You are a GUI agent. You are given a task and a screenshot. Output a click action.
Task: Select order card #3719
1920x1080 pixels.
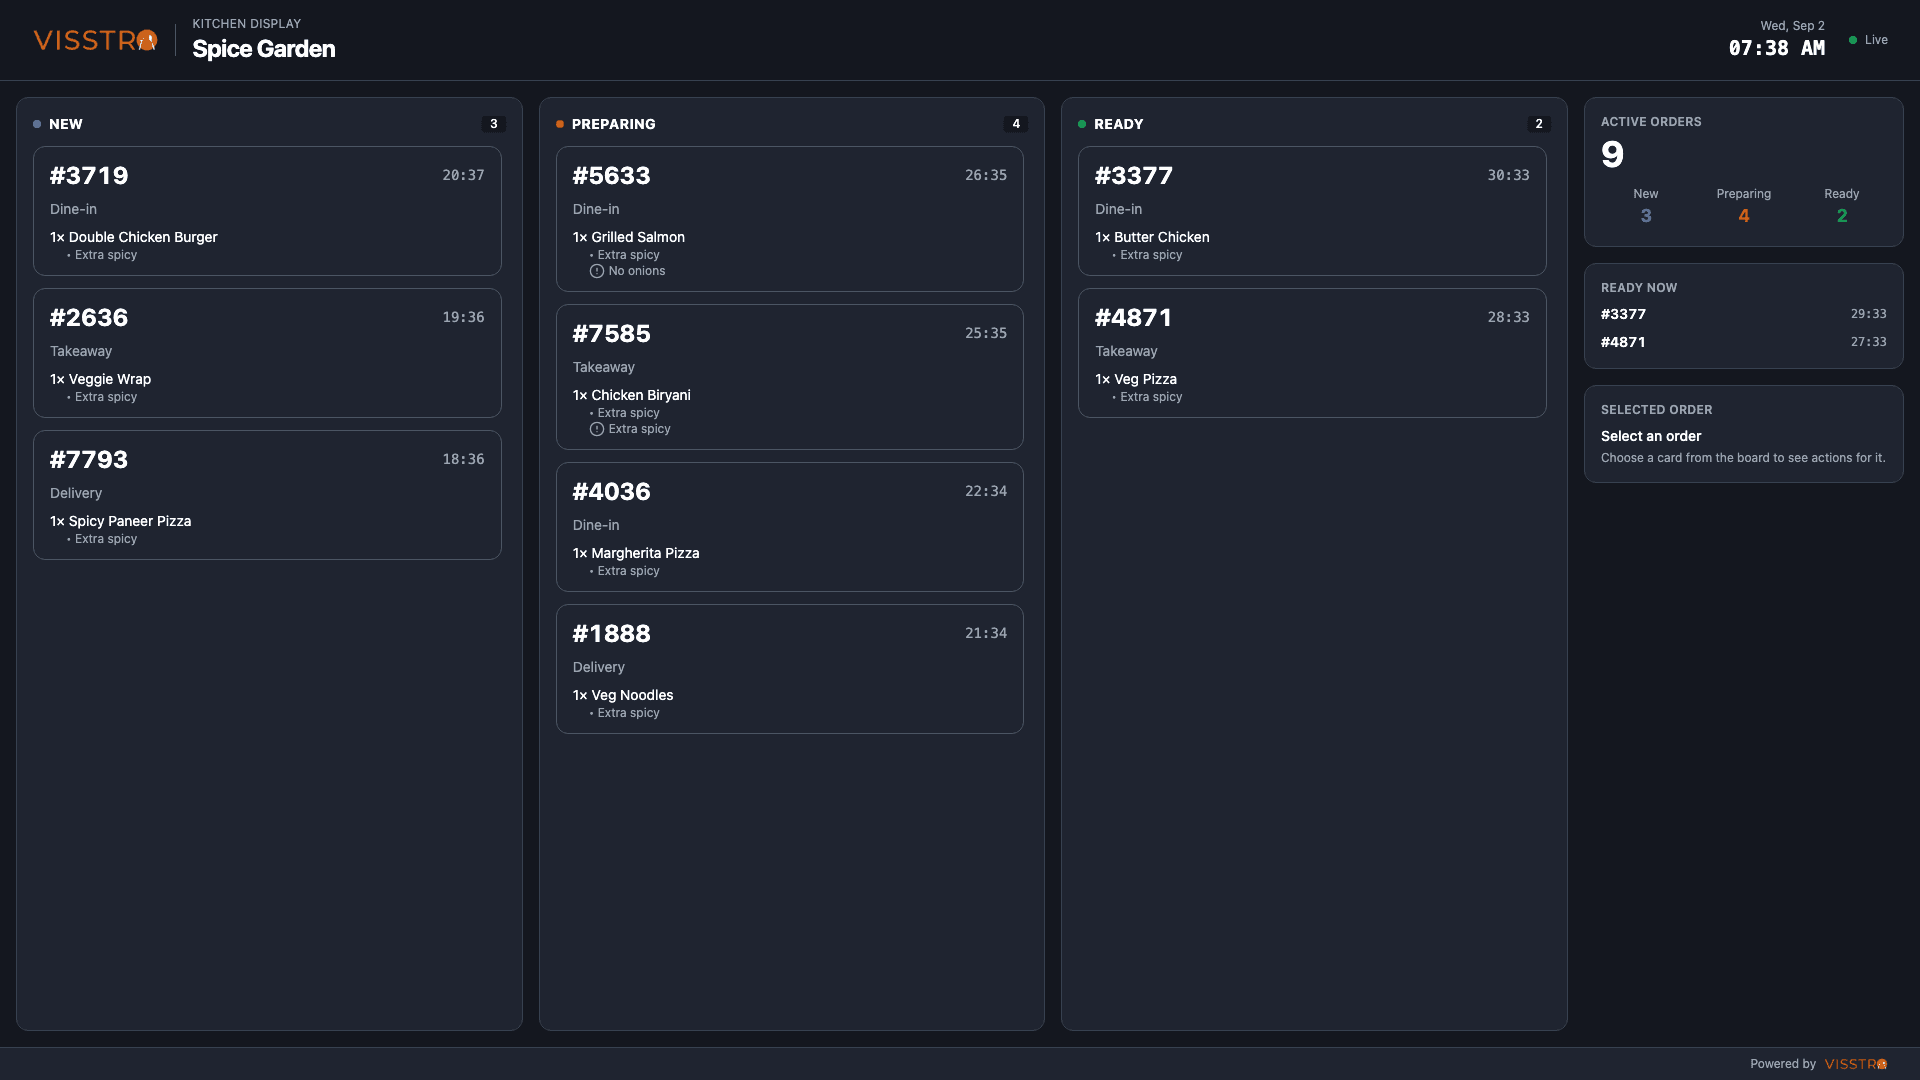(267, 211)
